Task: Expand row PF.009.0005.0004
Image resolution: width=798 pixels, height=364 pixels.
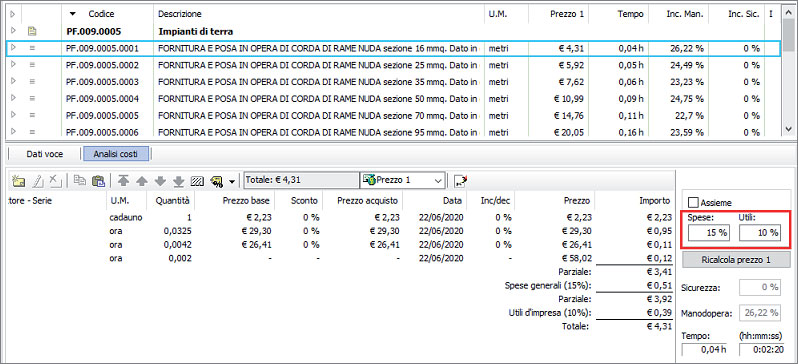Action: click(13, 98)
